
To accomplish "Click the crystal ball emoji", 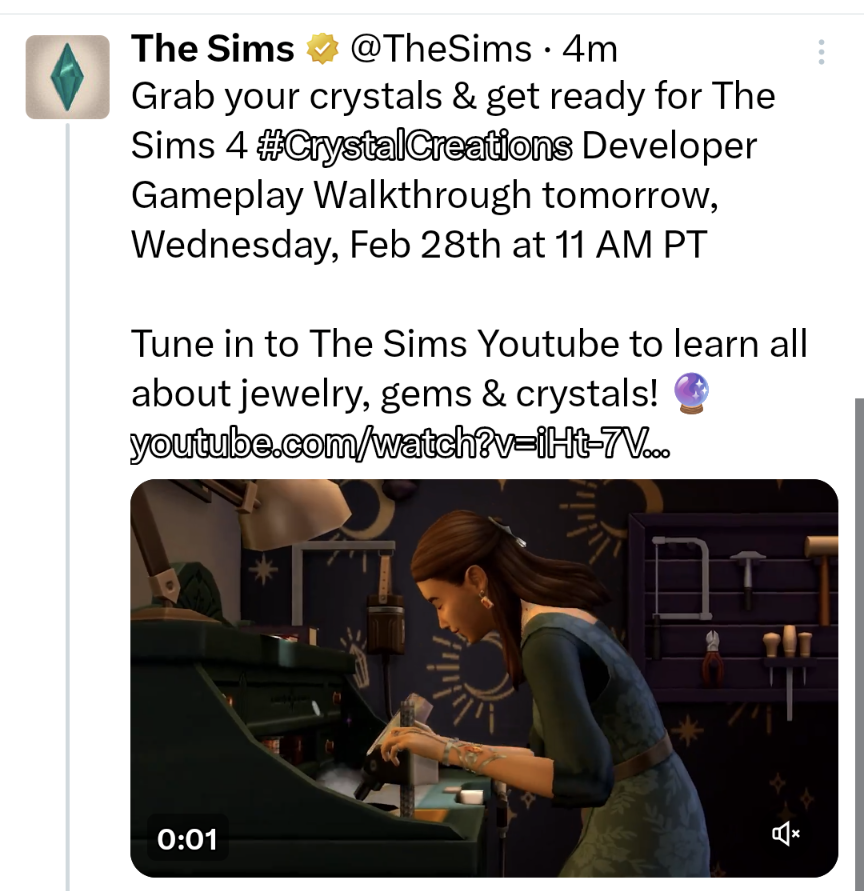I will point(691,393).
